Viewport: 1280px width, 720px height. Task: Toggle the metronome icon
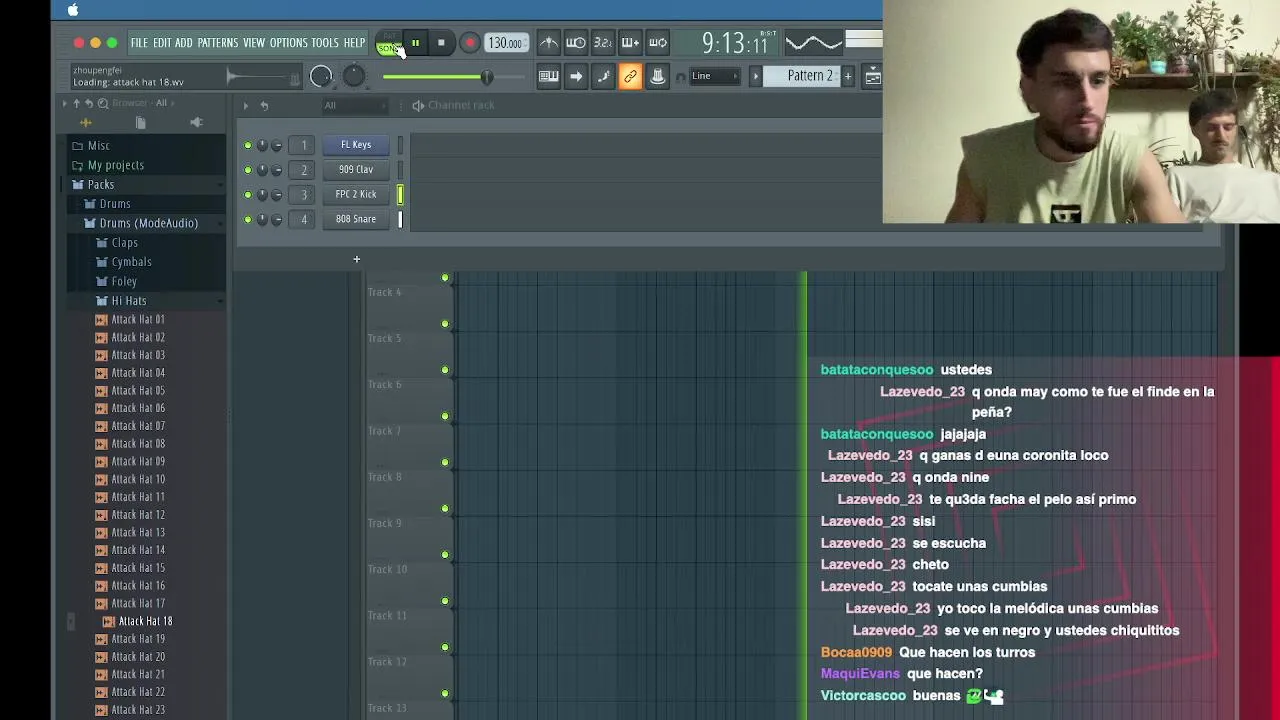point(548,43)
